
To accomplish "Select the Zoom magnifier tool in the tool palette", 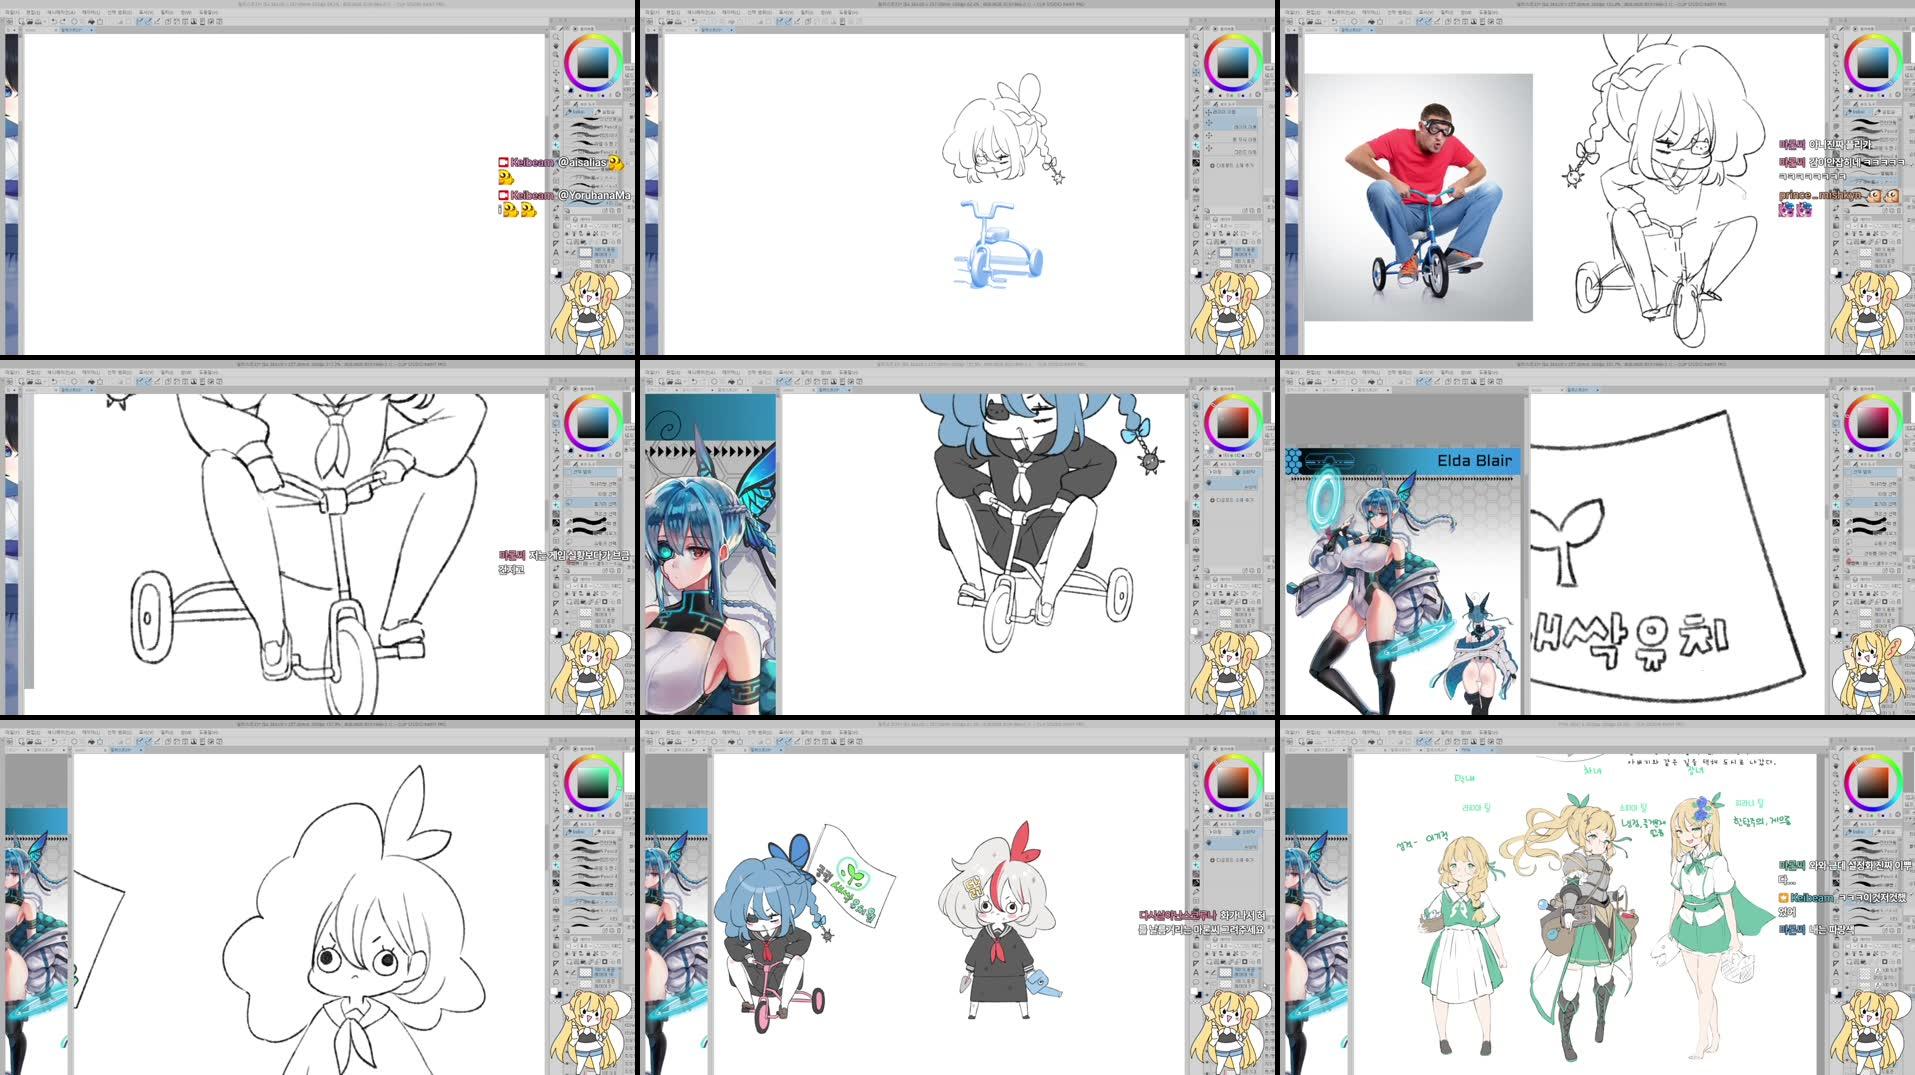I will point(555,36).
